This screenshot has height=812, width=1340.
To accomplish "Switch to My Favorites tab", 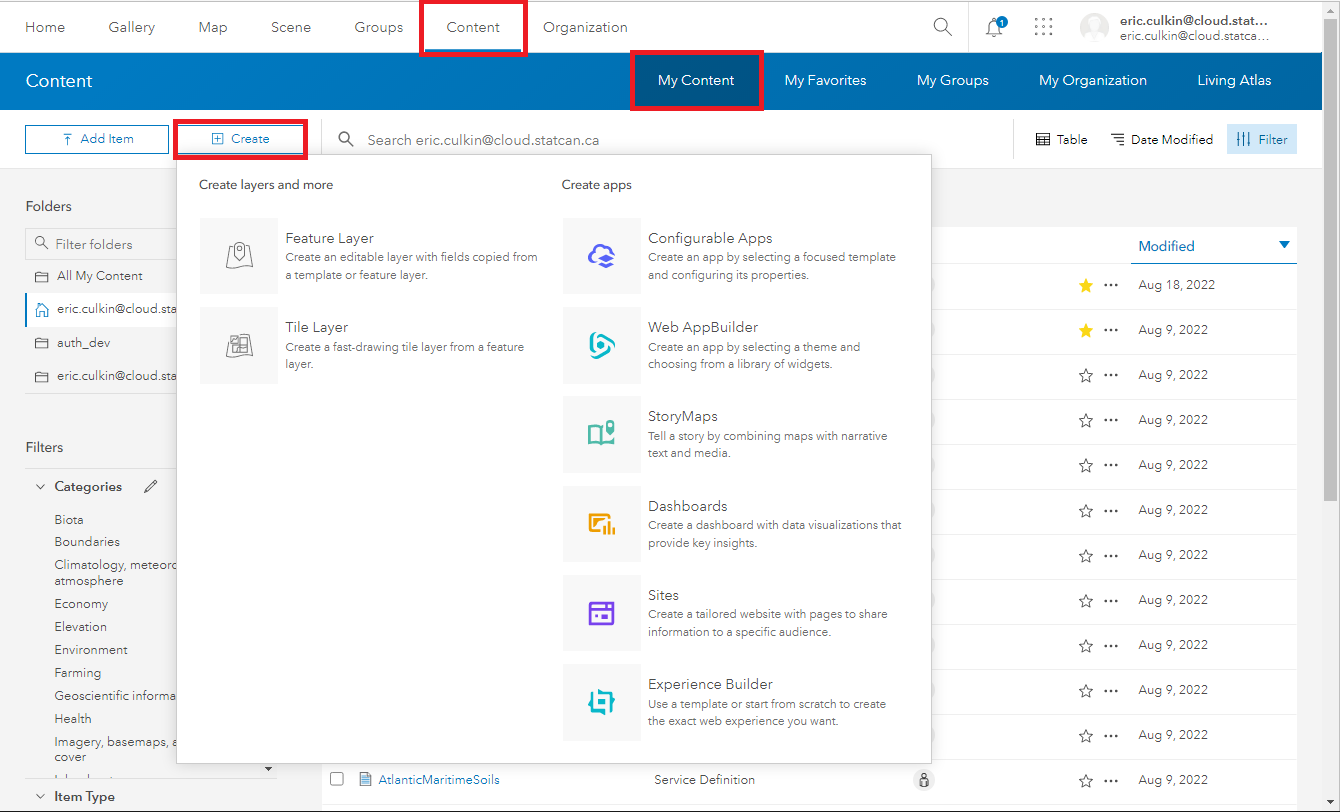I will [825, 80].
